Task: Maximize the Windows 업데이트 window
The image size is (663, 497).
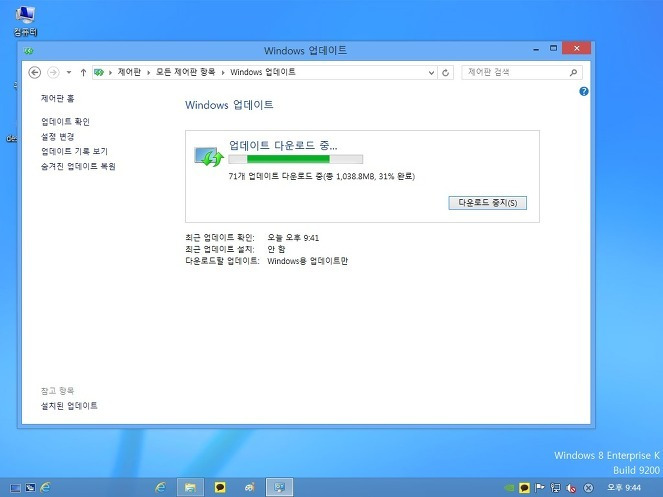Action: [x=553, y=49]
